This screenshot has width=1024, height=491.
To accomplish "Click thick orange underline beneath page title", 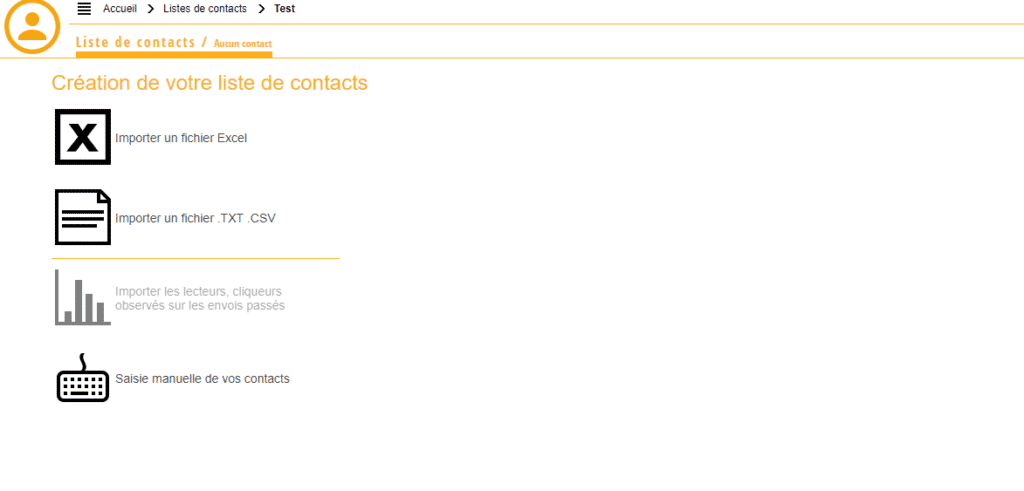I will coord(173,54).
